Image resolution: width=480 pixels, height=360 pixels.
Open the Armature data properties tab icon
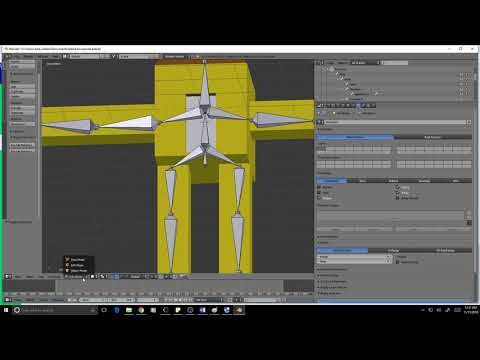click(359, 105)
